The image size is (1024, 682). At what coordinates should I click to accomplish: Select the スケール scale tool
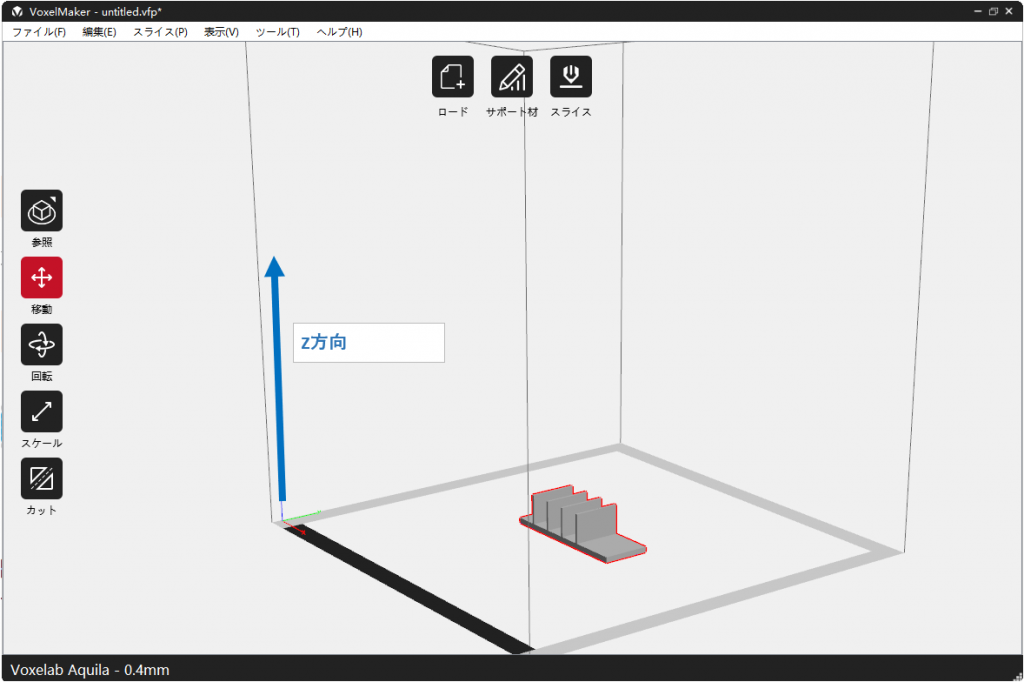[42, 412]
